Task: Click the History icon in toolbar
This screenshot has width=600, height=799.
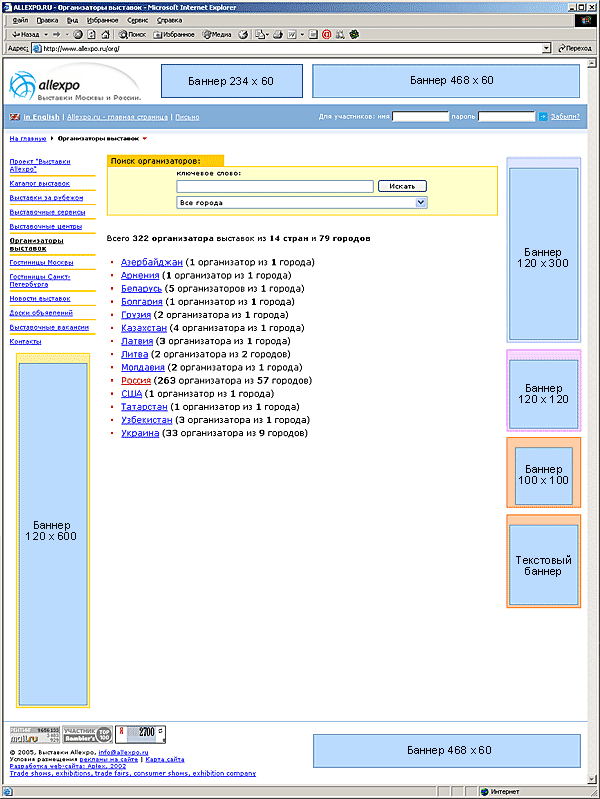Action: pyautogui.click(x=243, y=35)
